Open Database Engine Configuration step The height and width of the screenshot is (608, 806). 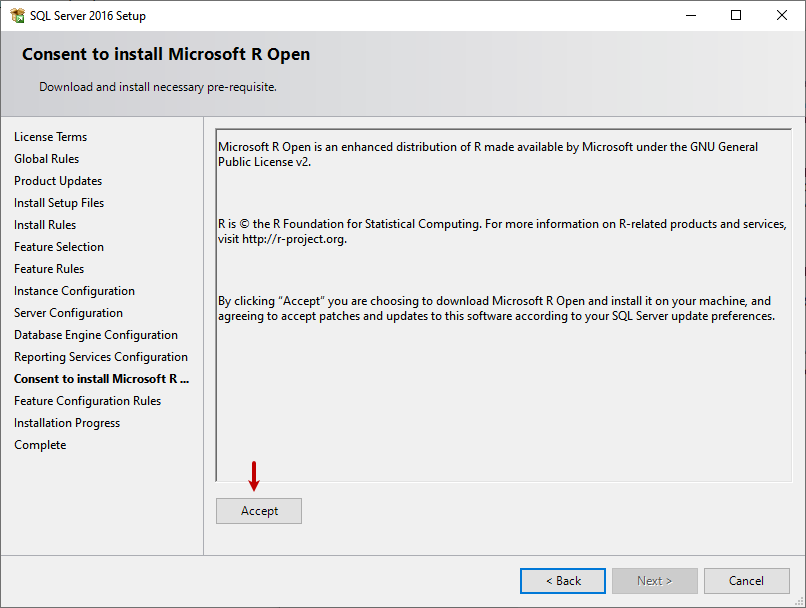pos(96,335)
